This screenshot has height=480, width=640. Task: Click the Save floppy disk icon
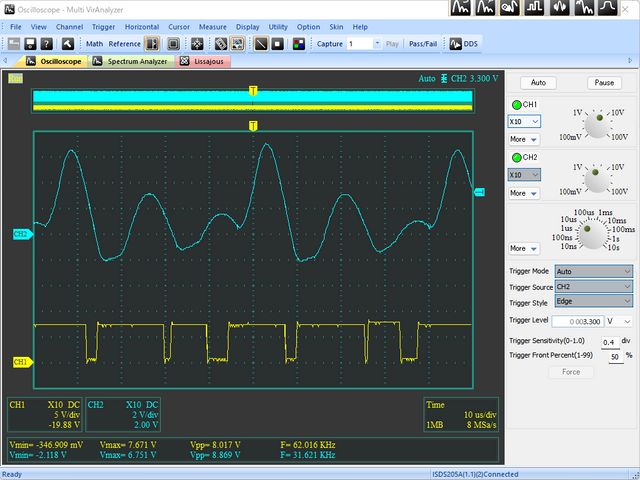31,44
